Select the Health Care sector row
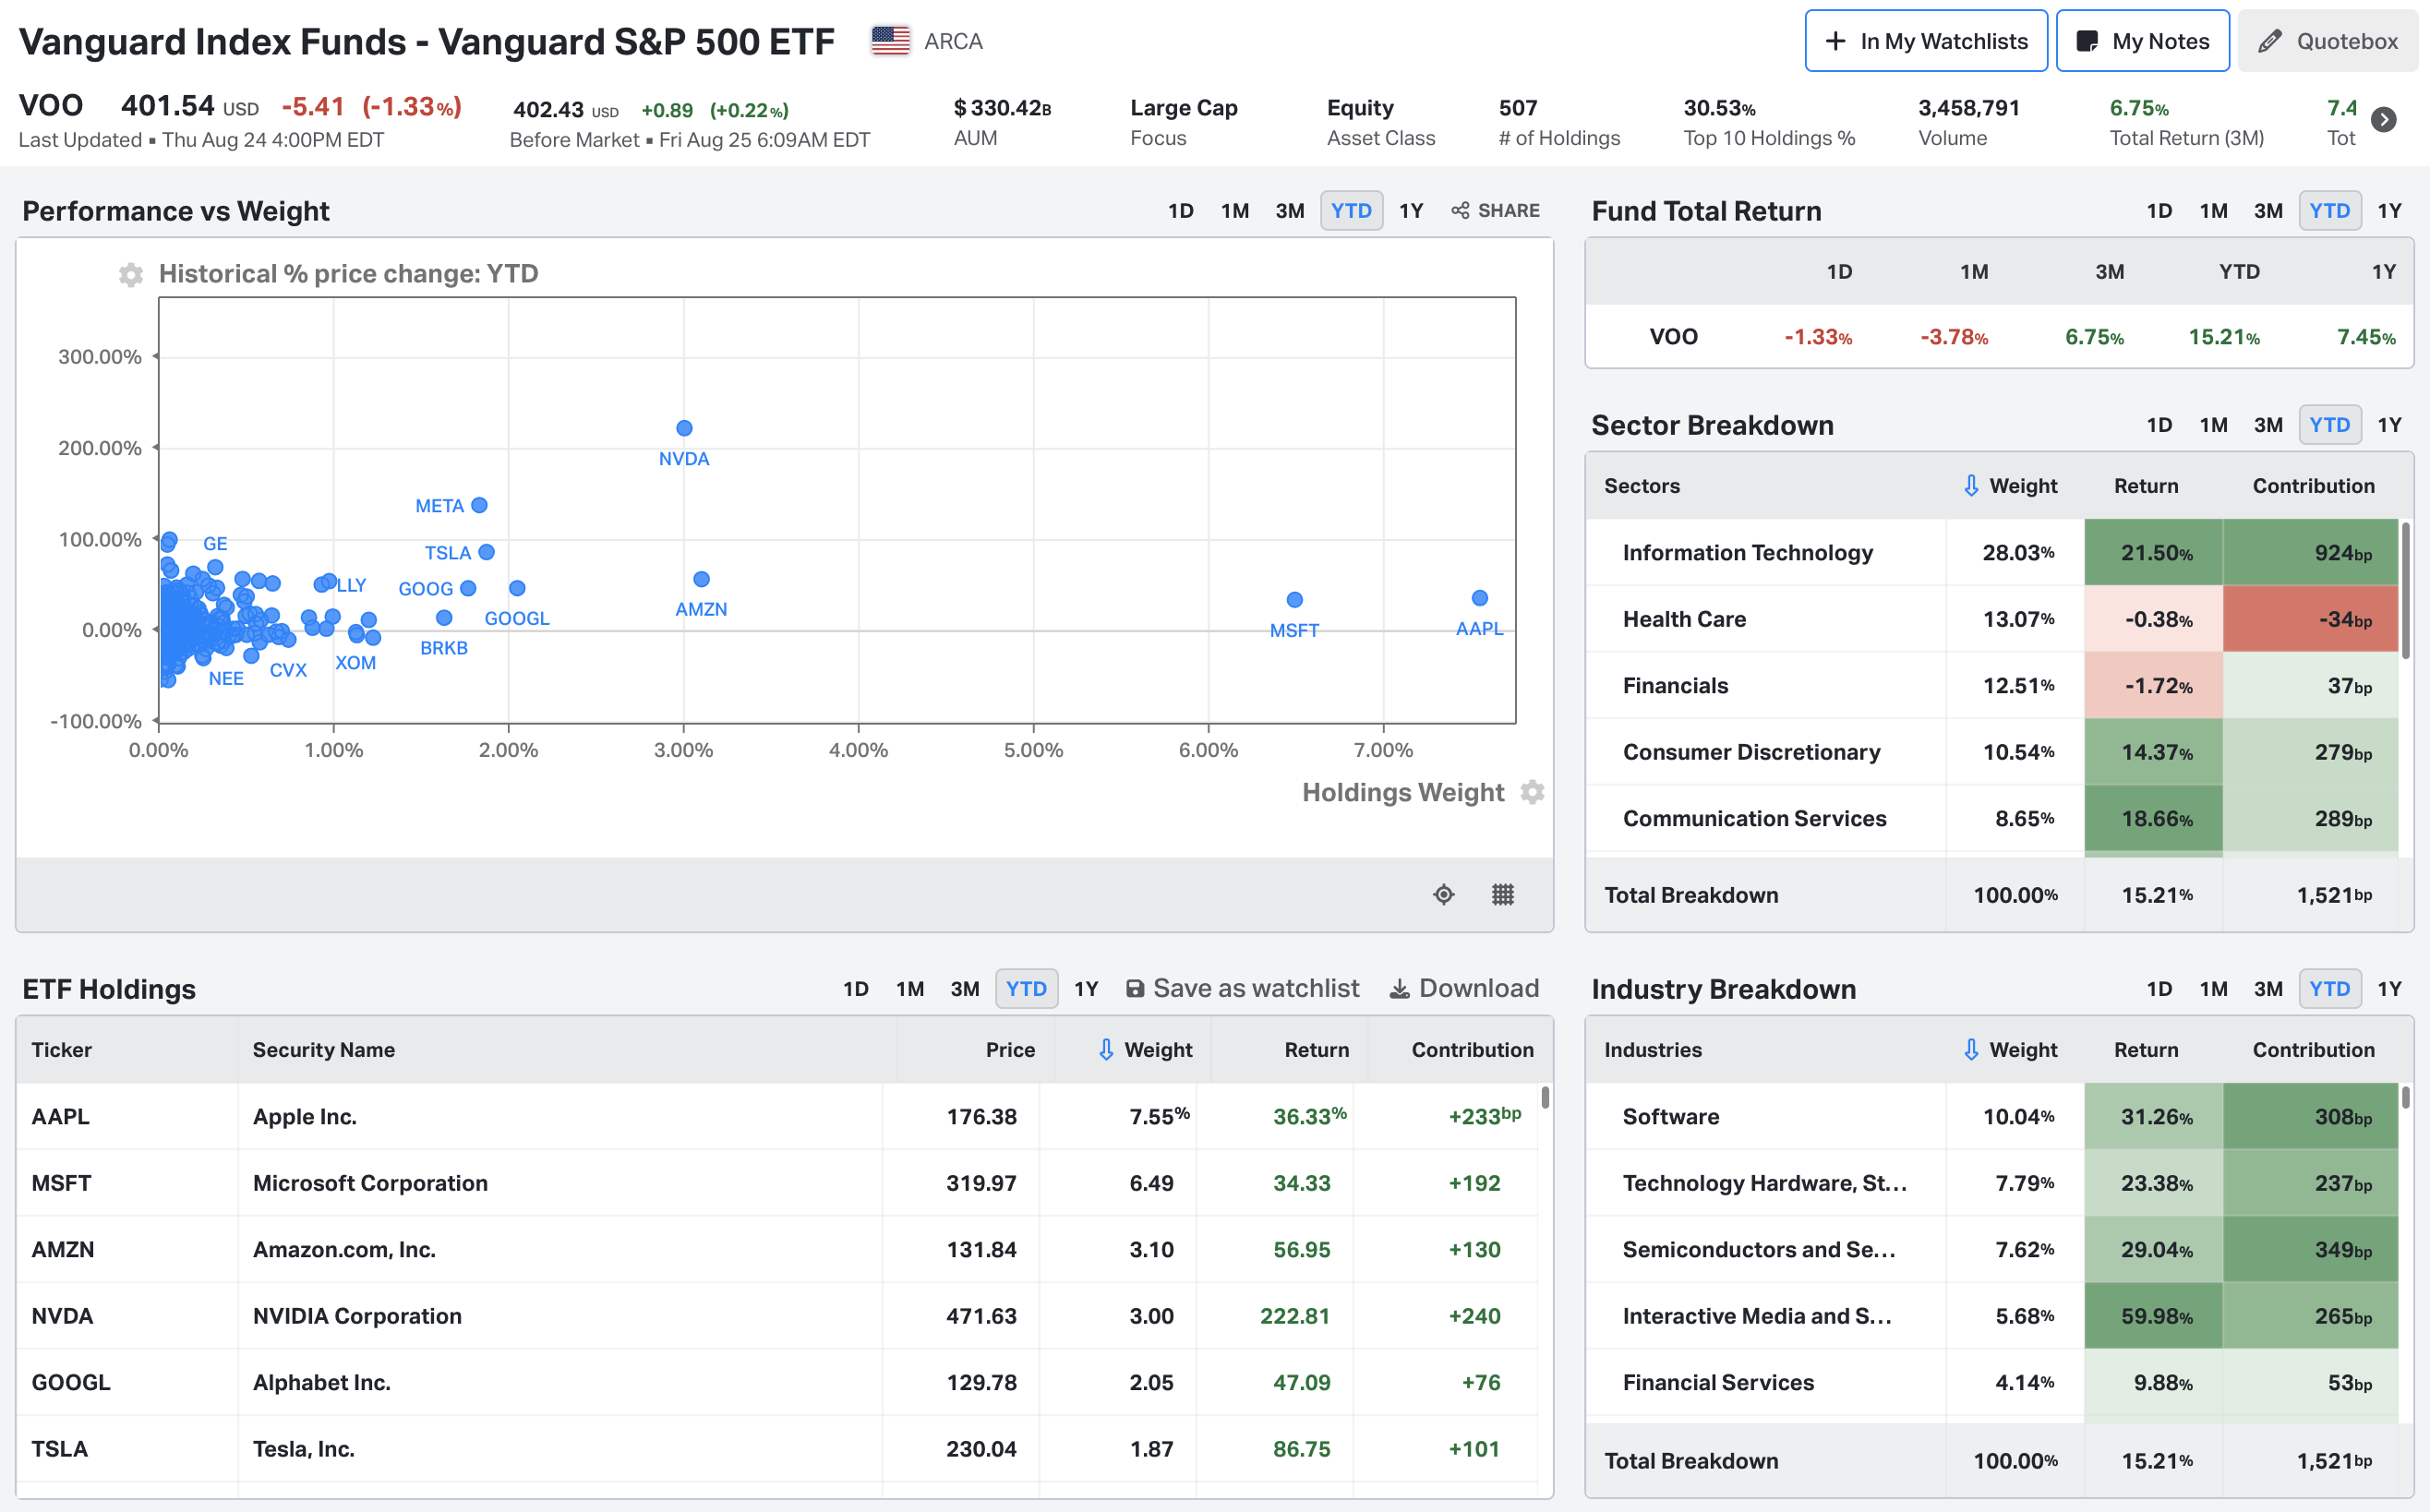 click(x=1992, y=619)
